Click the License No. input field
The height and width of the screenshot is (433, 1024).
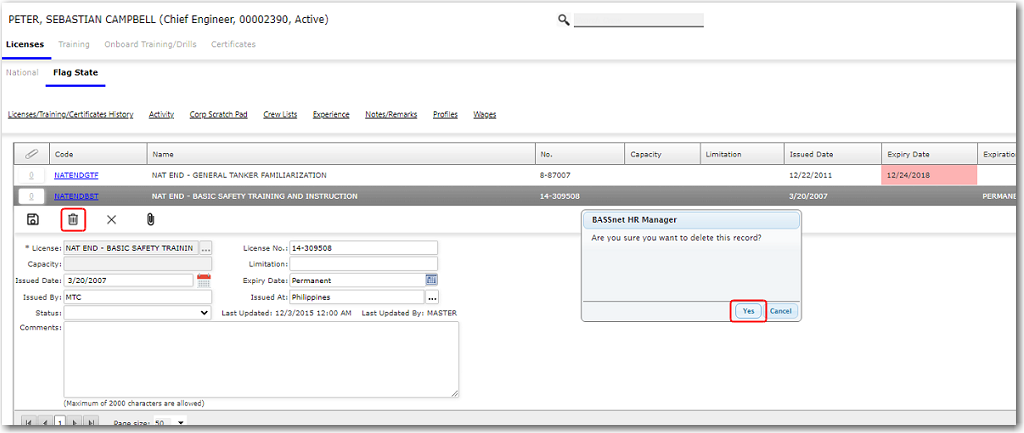[x=364, y=248]
